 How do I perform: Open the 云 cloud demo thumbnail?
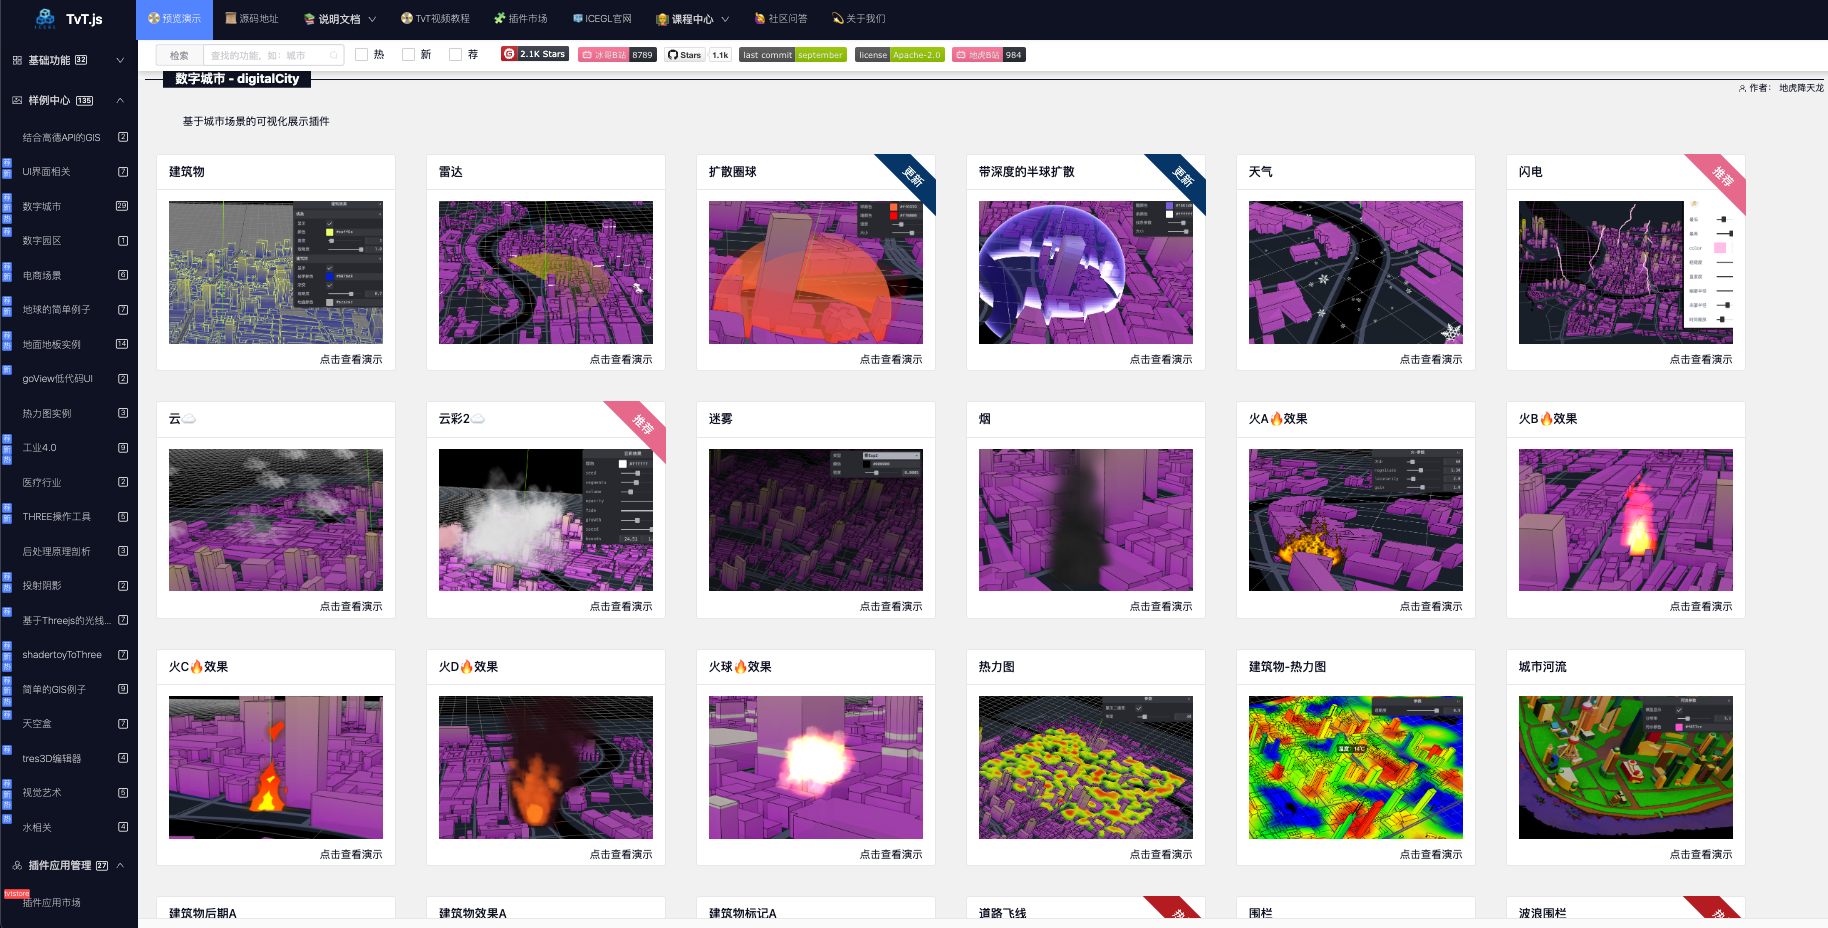point(276,520)
